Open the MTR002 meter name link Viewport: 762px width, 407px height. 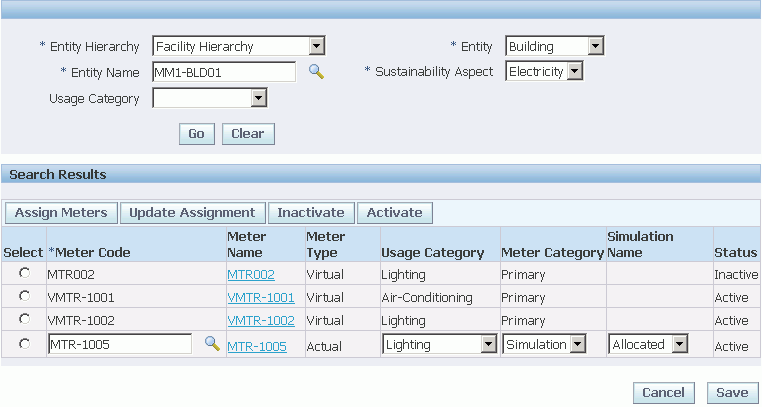(x=251, y=275)
